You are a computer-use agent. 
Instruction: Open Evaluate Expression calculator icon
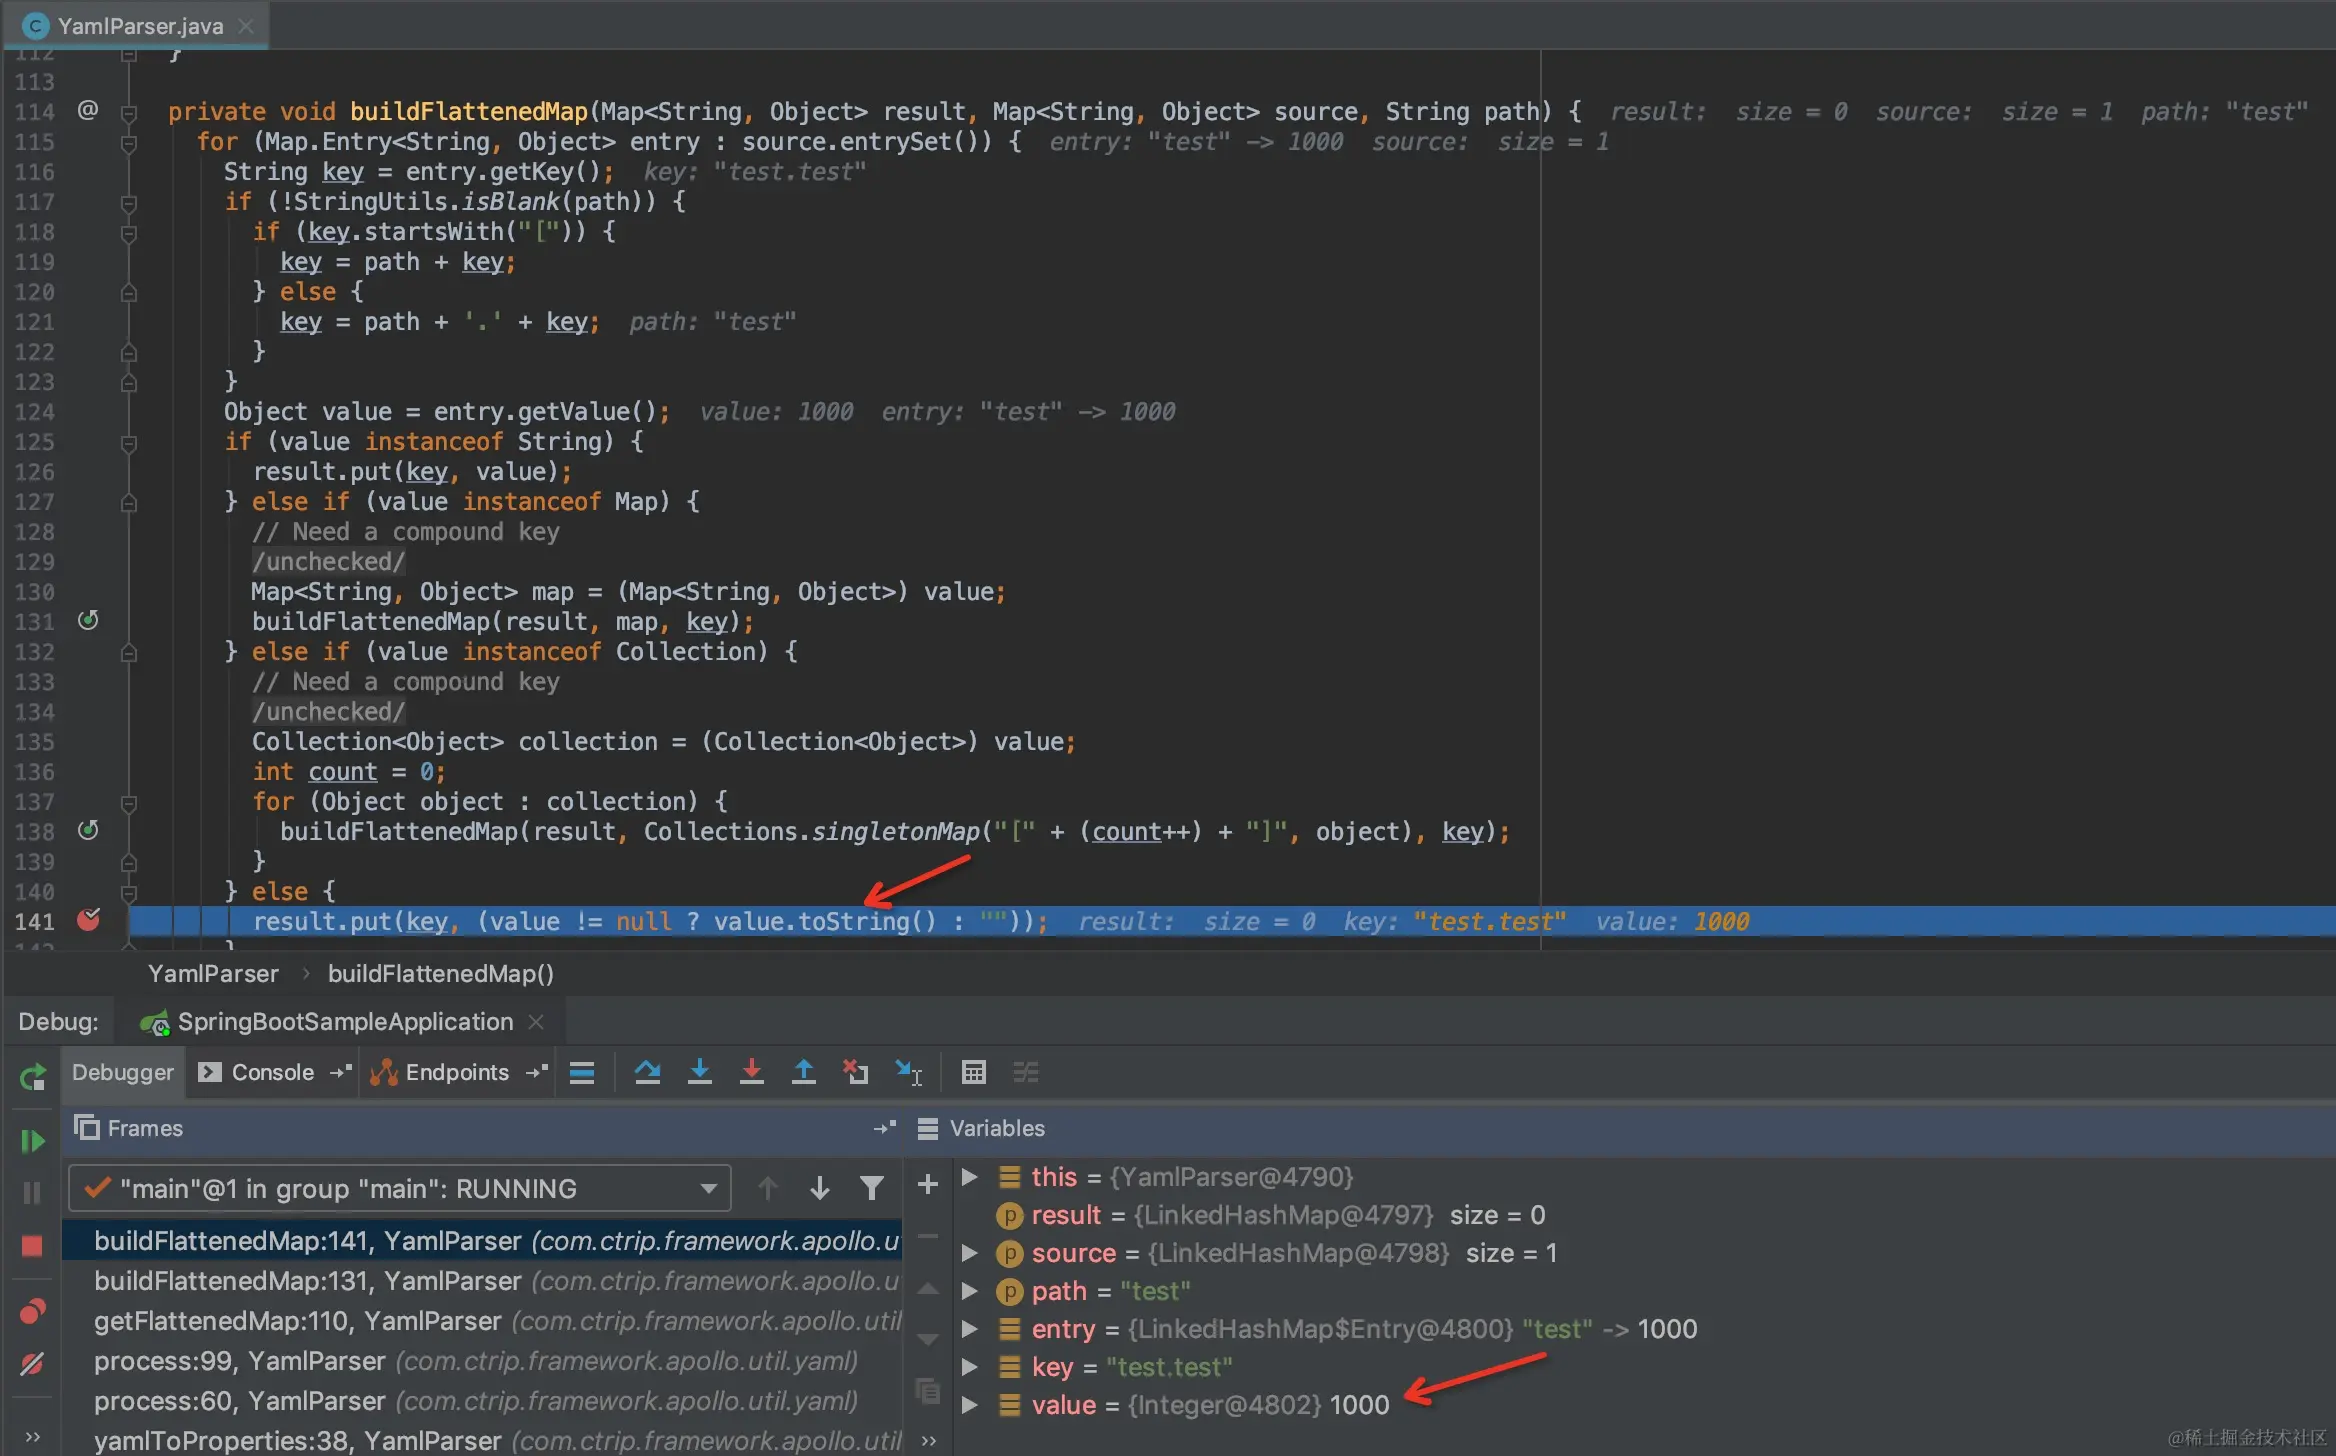tap(974, 1072)
